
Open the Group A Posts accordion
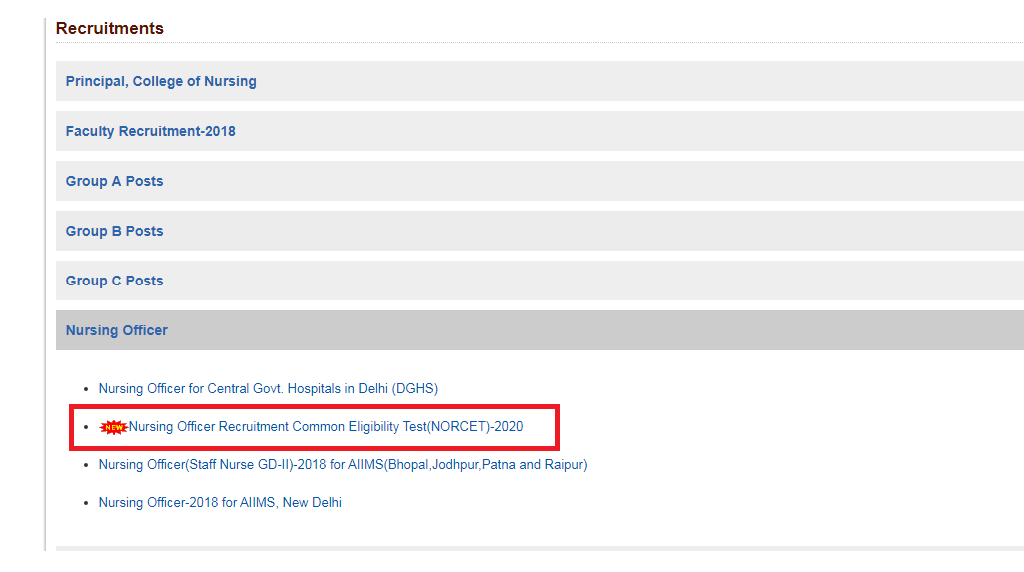(539, 181)
